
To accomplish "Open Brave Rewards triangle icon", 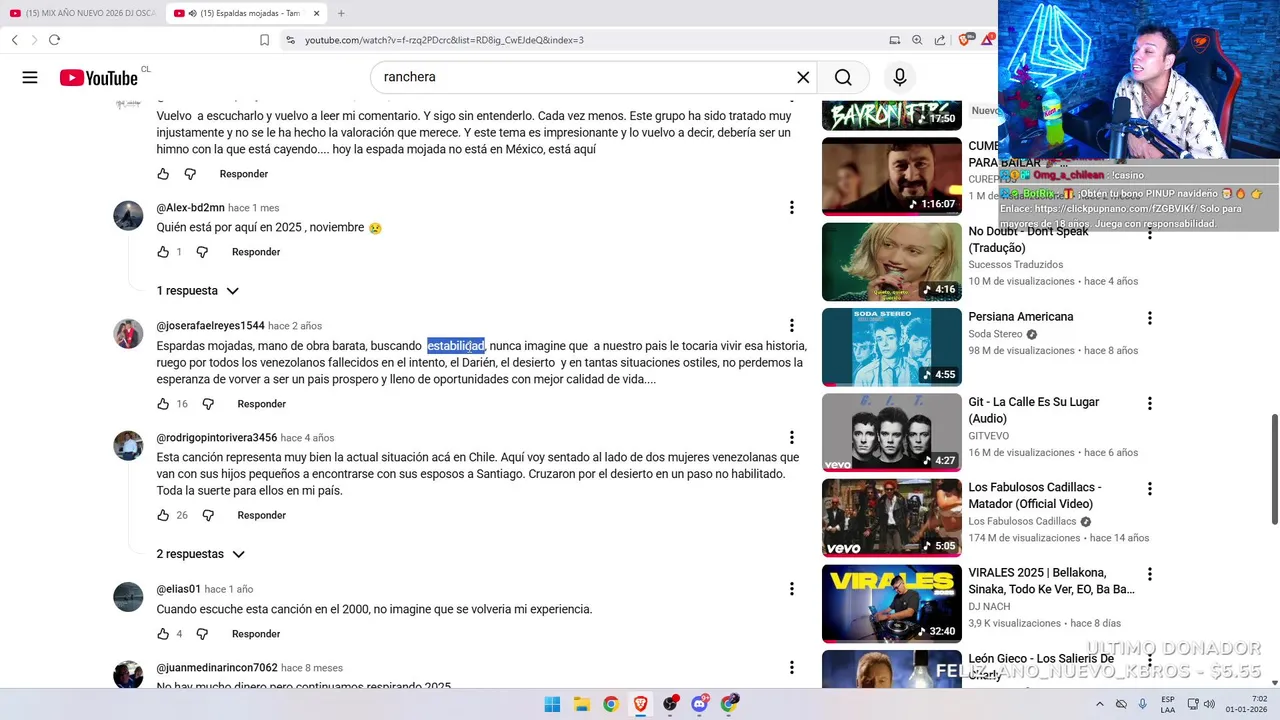I will click(988, 39).
